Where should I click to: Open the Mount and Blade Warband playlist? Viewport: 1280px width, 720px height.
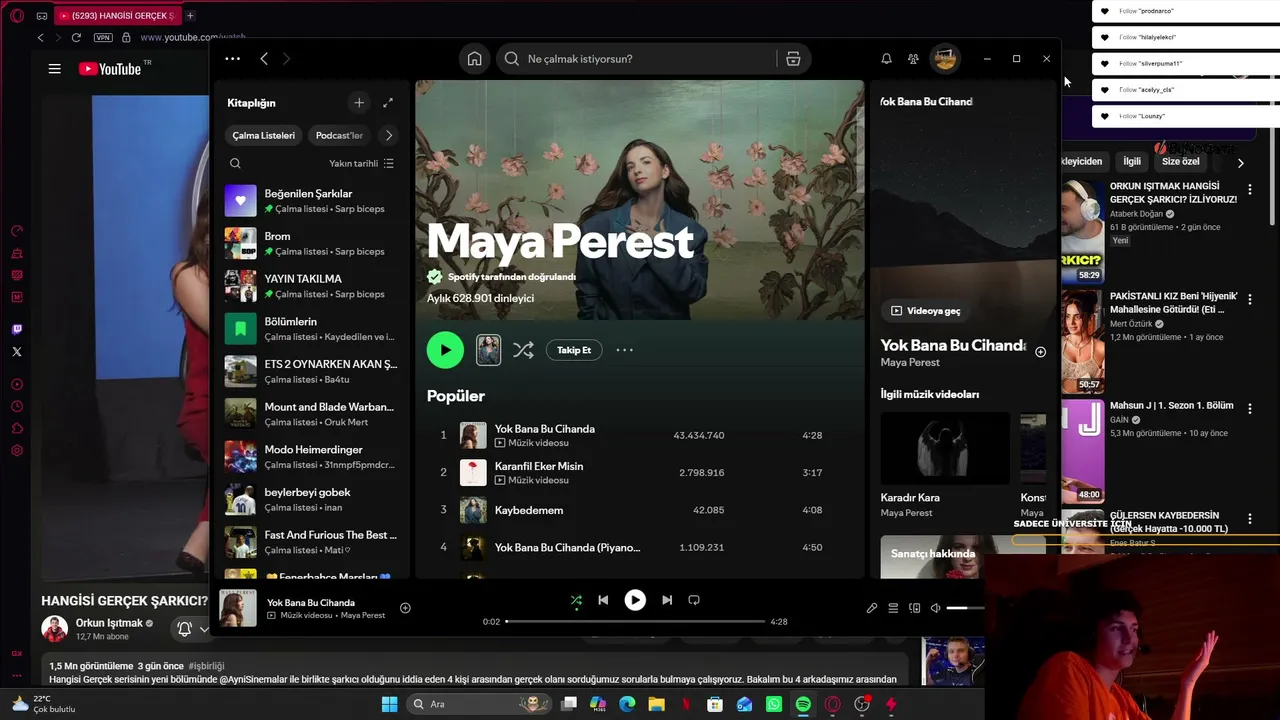[312, 414]
